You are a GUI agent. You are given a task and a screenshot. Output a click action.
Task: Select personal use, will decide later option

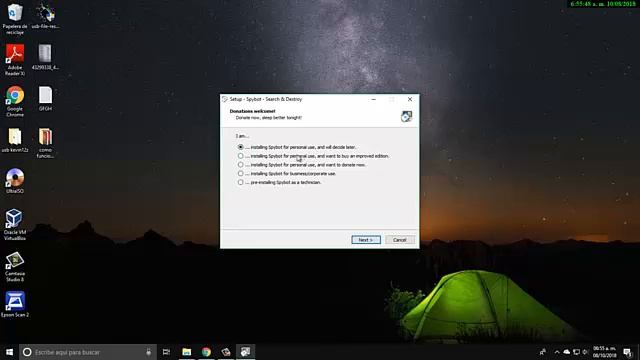[297, 147]
